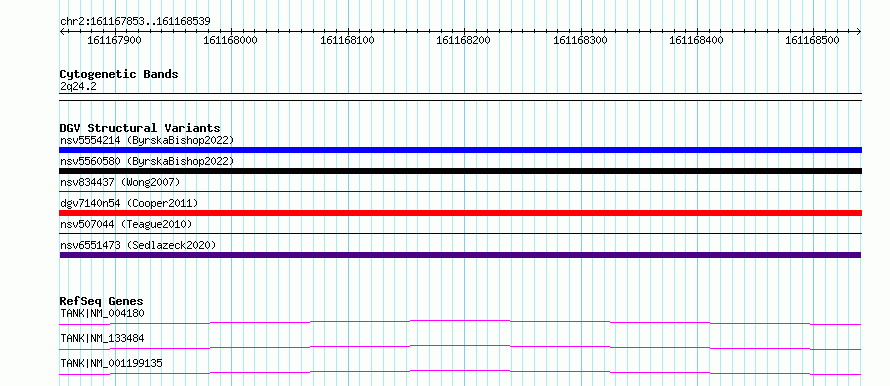
Task: Open nsv834437 (Wong2007) label
Action: [120, 182]
